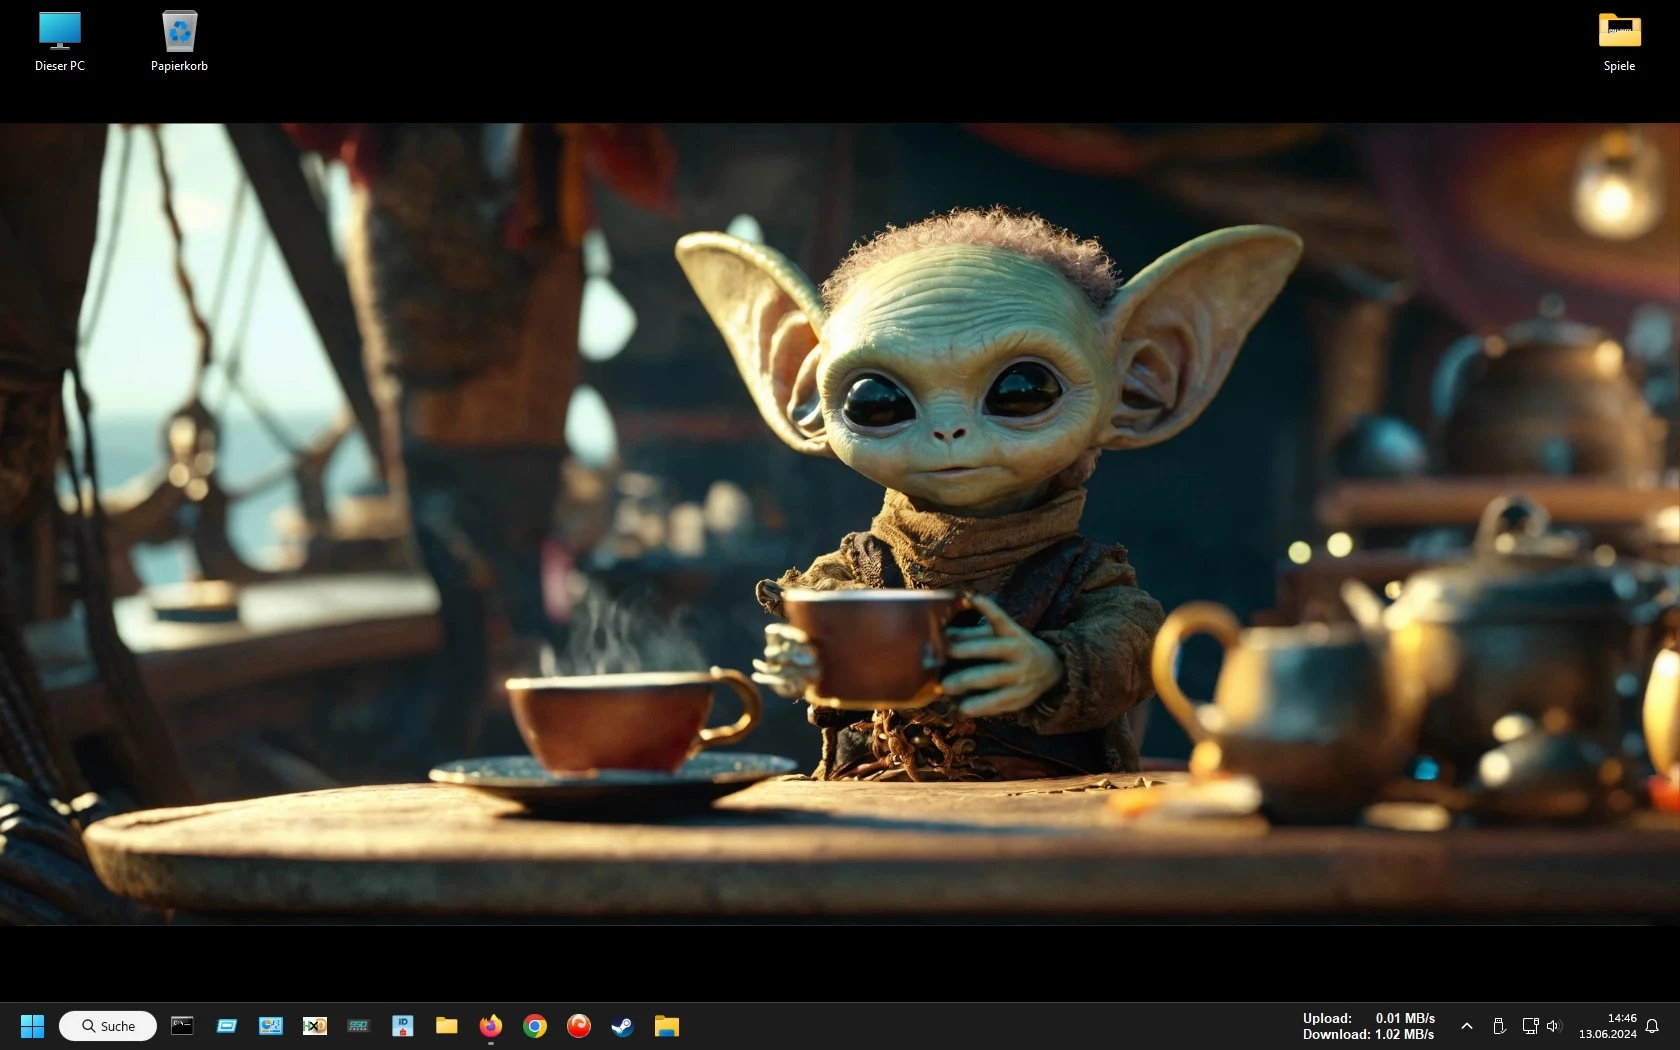Viewport: 1680px width, 1050px height.
Task: Click the Upload speed readout in taskbar
Action: [1368, 1018]
